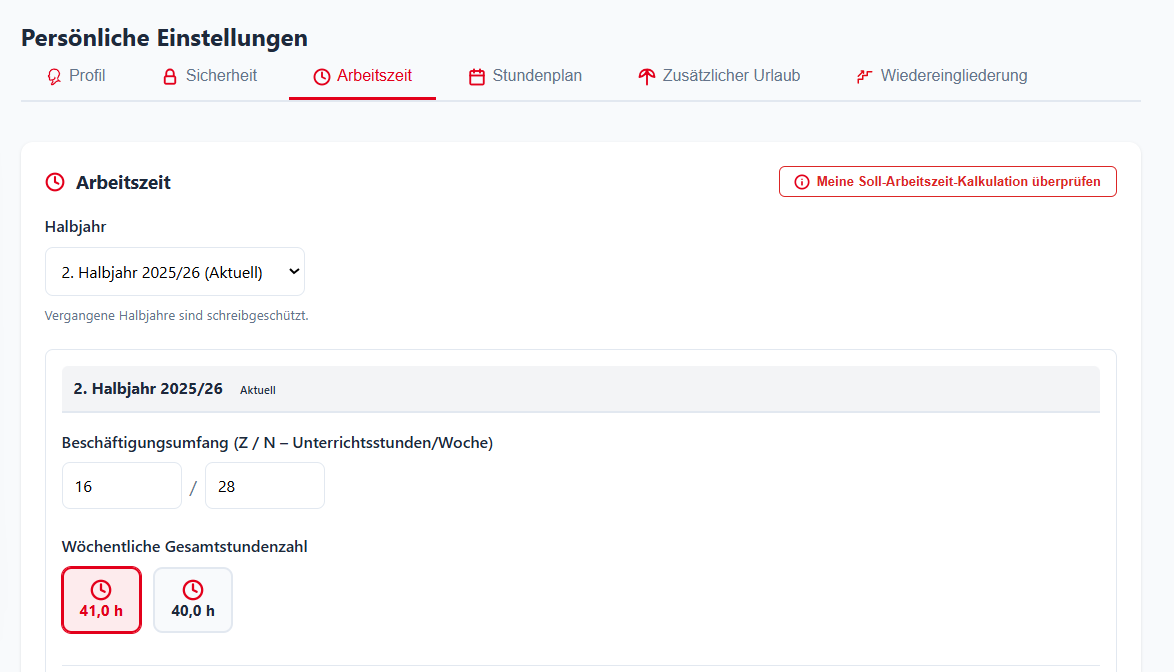Check Meine Soll-Arbeitszeit-Kalkulation überprüfen
The width and height of the screenshot is (1174, 672).
click(x=947, y=182)
